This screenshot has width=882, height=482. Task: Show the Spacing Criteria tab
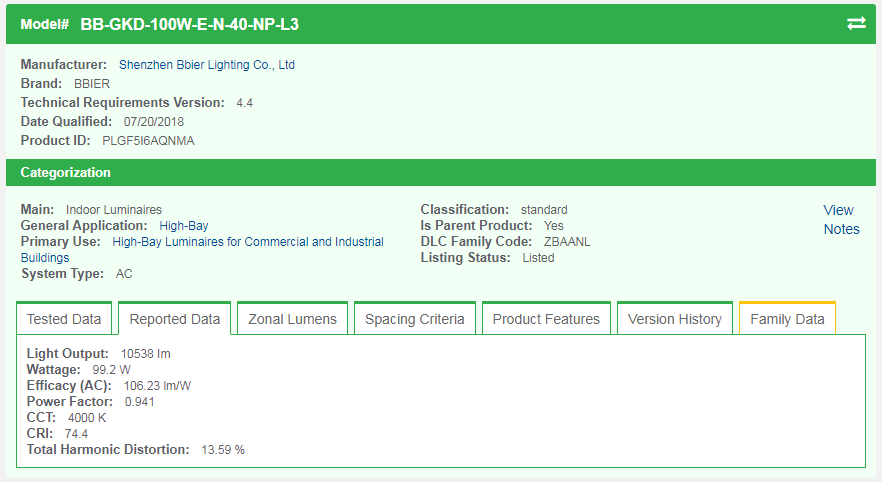[415, 319]
